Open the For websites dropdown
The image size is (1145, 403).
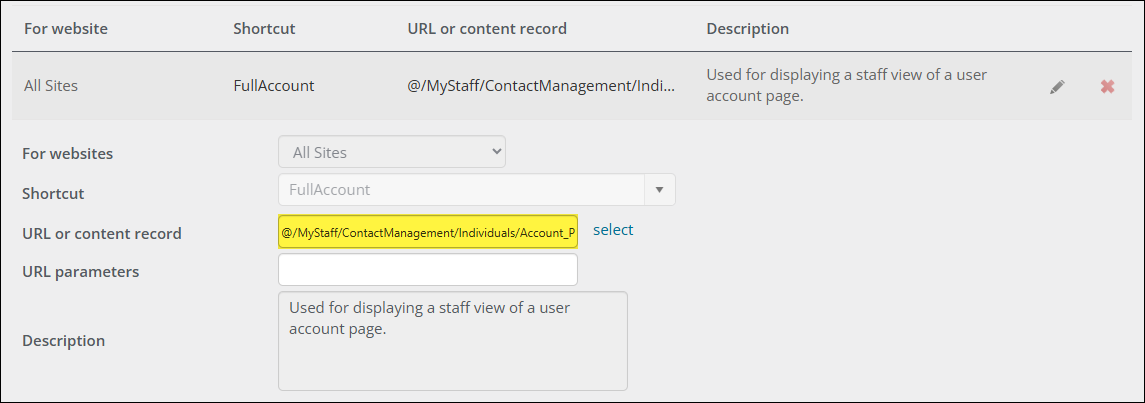391,153
